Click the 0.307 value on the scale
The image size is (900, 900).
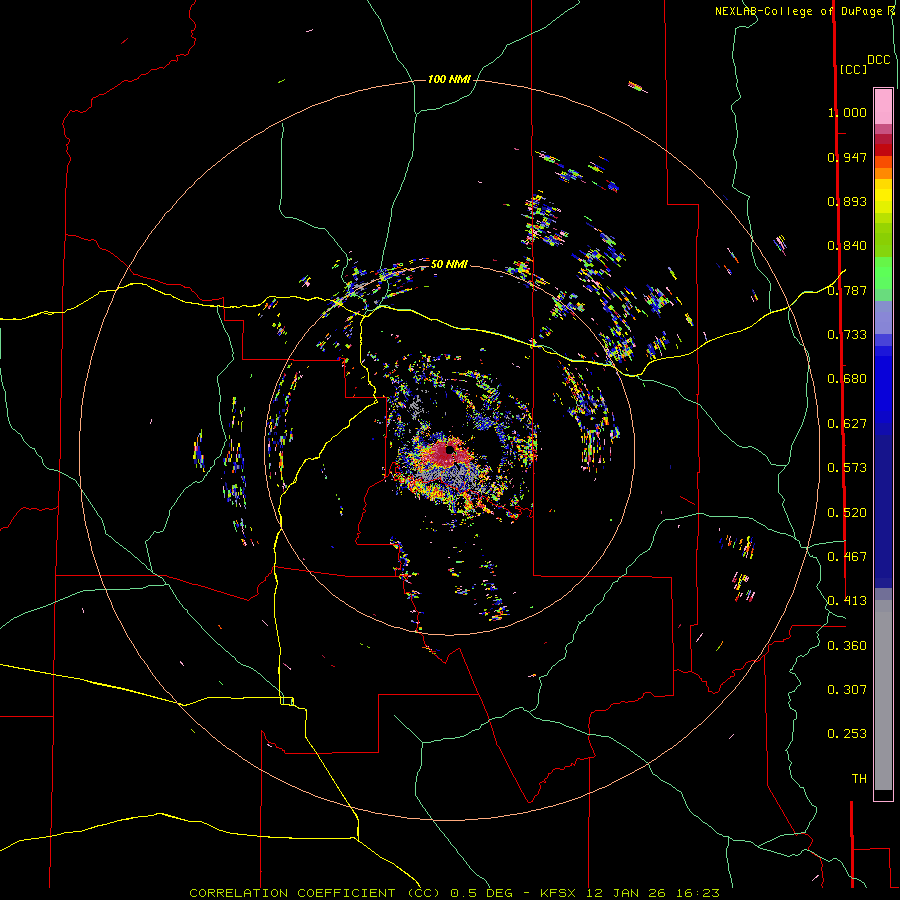847,690
